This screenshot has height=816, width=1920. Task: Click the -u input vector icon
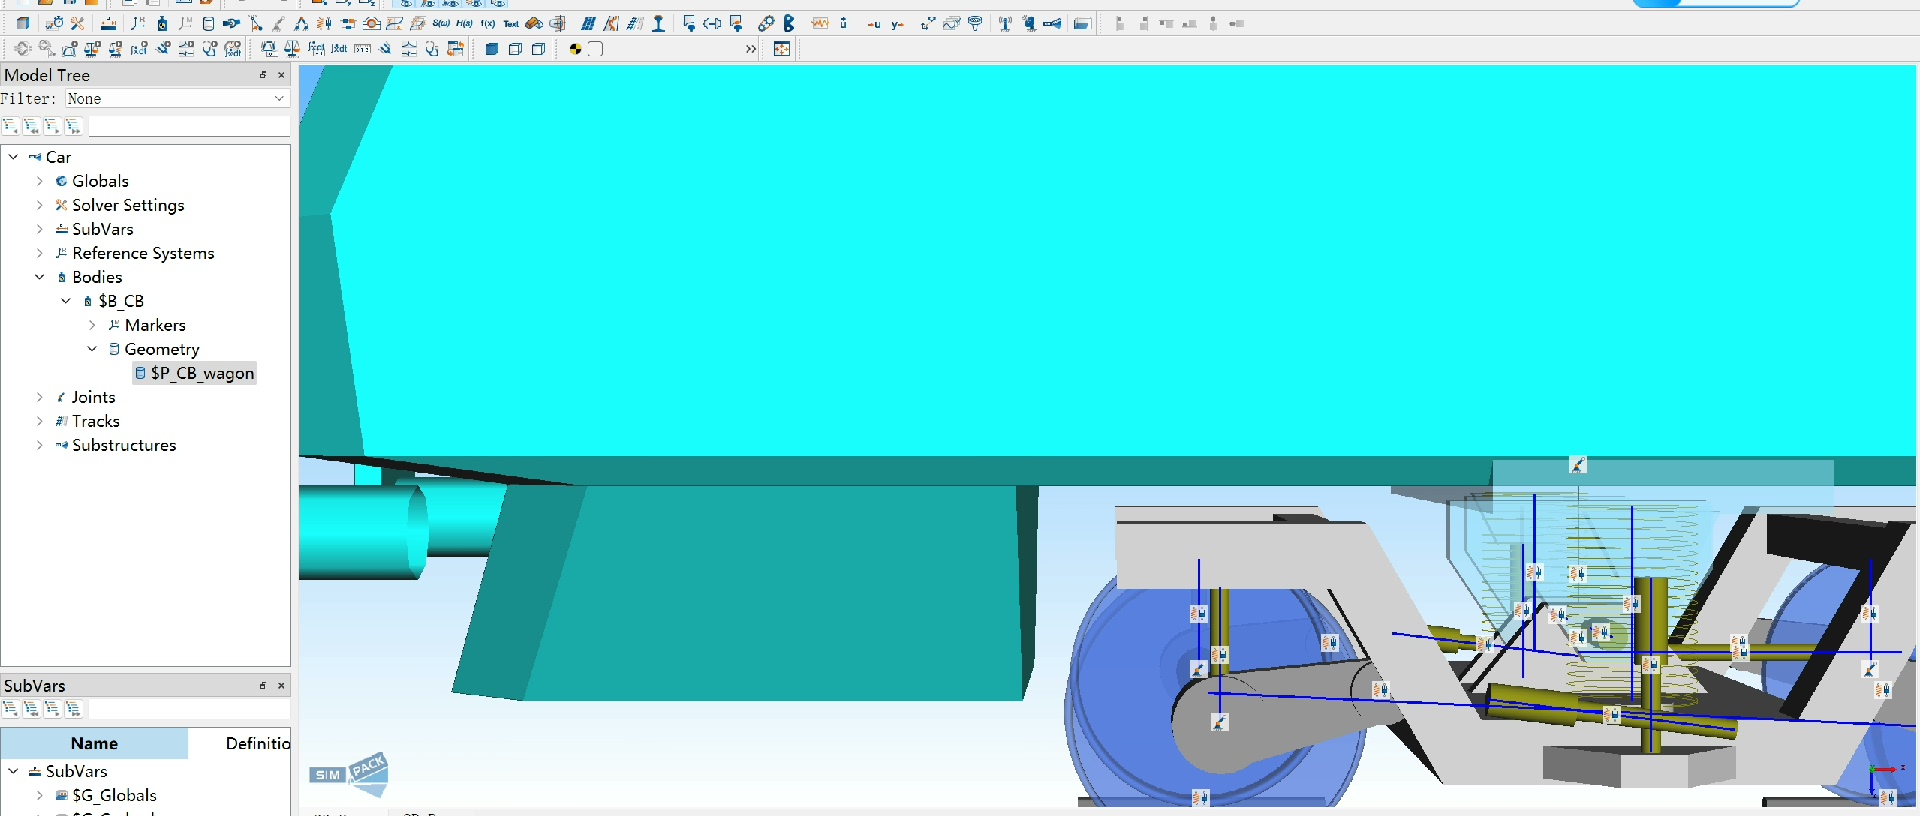(875, 24)
